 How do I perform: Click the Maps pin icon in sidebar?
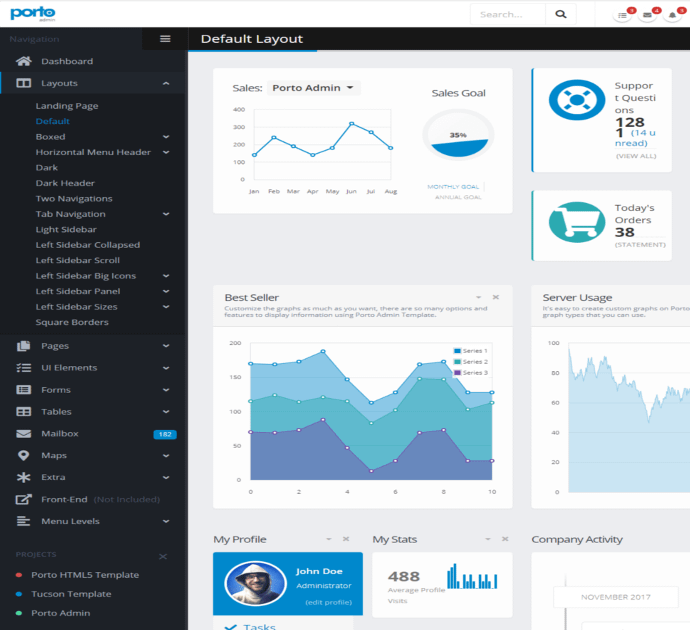pos(23,455)
